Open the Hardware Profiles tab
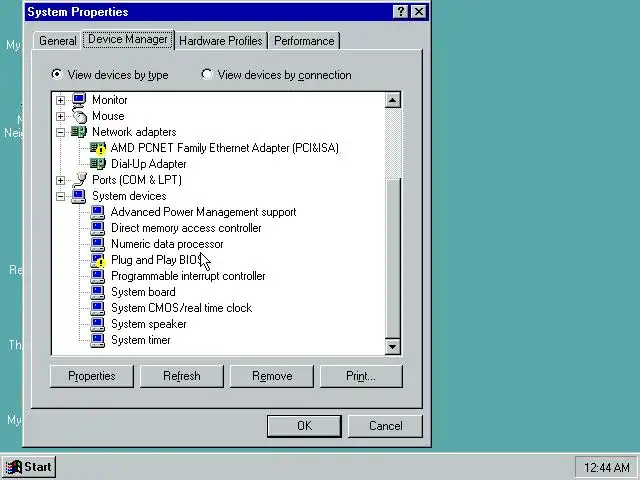The image size is (640, 480). pos(221,41)
